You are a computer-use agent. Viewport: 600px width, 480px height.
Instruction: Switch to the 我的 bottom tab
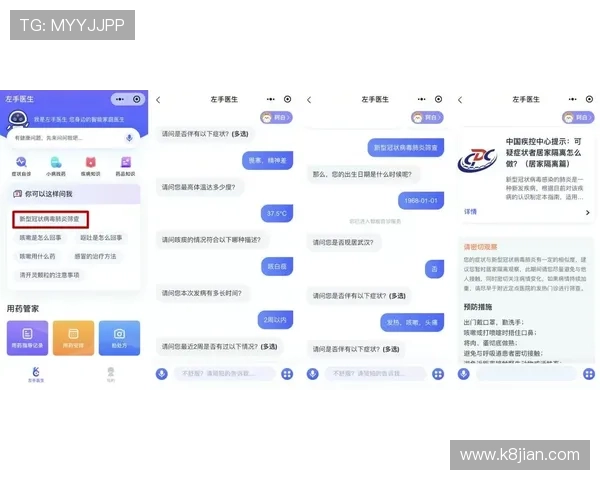pyautogui.click(x=111, y=374)
